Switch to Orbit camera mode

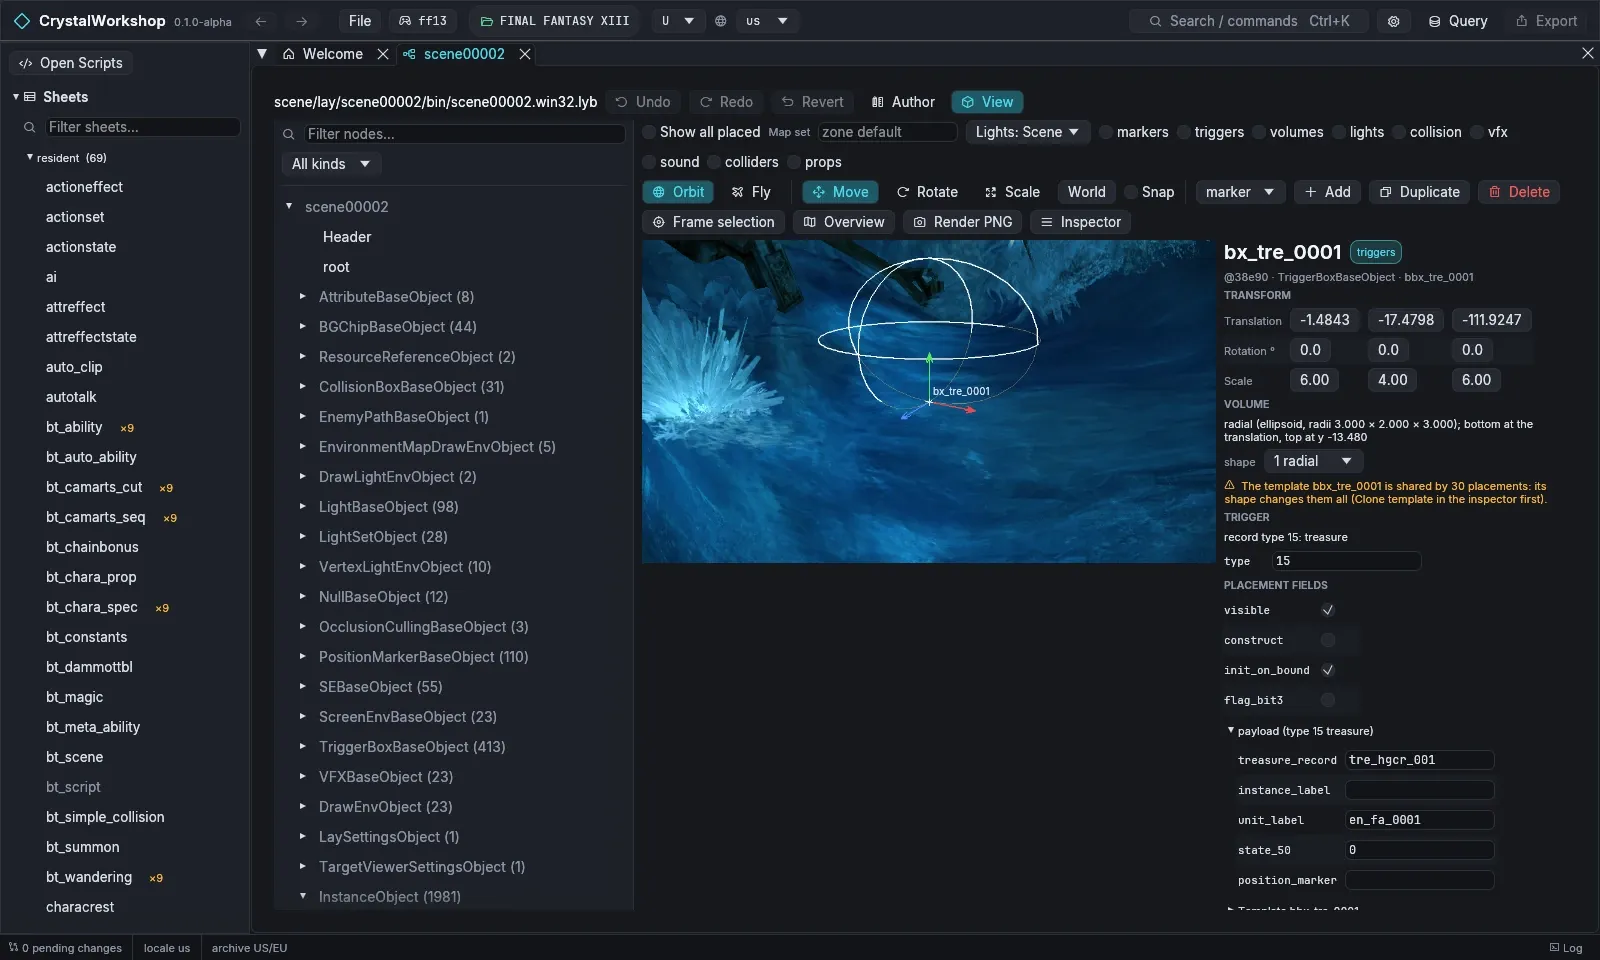[678, 192]
